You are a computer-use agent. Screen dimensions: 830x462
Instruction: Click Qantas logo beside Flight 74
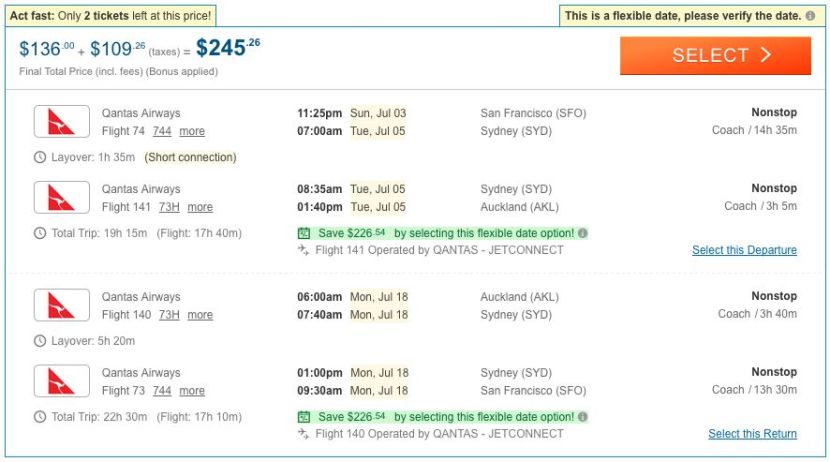(62, 122)
